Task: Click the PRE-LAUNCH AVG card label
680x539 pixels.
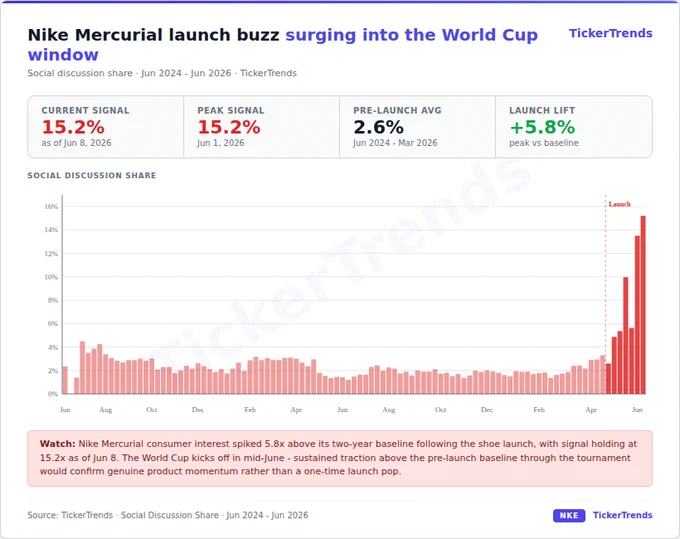Action: click(397, 111)
